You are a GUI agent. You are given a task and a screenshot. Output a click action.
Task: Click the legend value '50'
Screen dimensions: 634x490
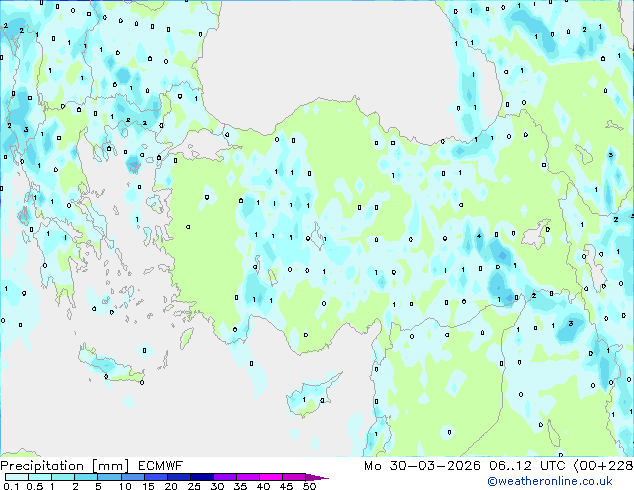tap(309, 486)
